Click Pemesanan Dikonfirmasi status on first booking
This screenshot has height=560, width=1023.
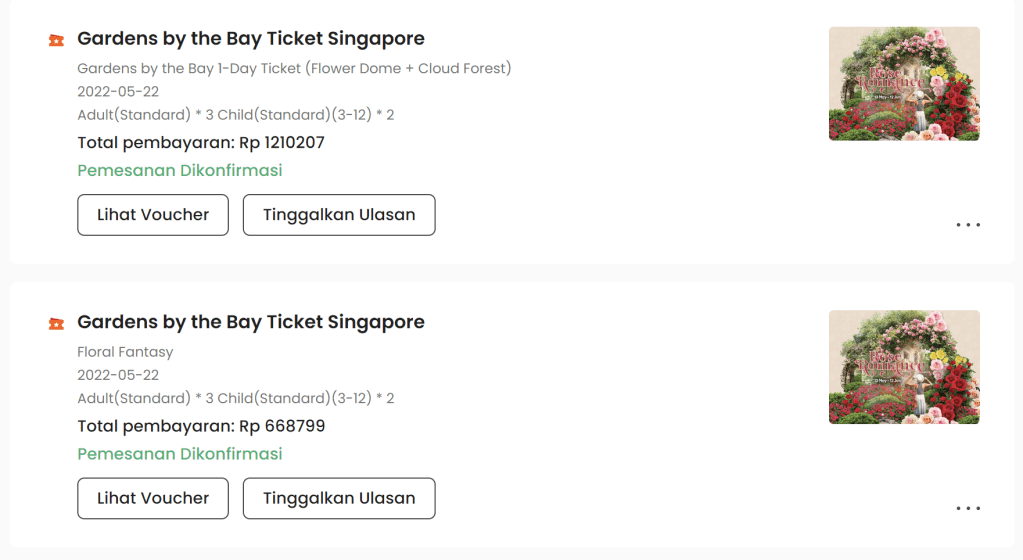[x=180, y=170]
